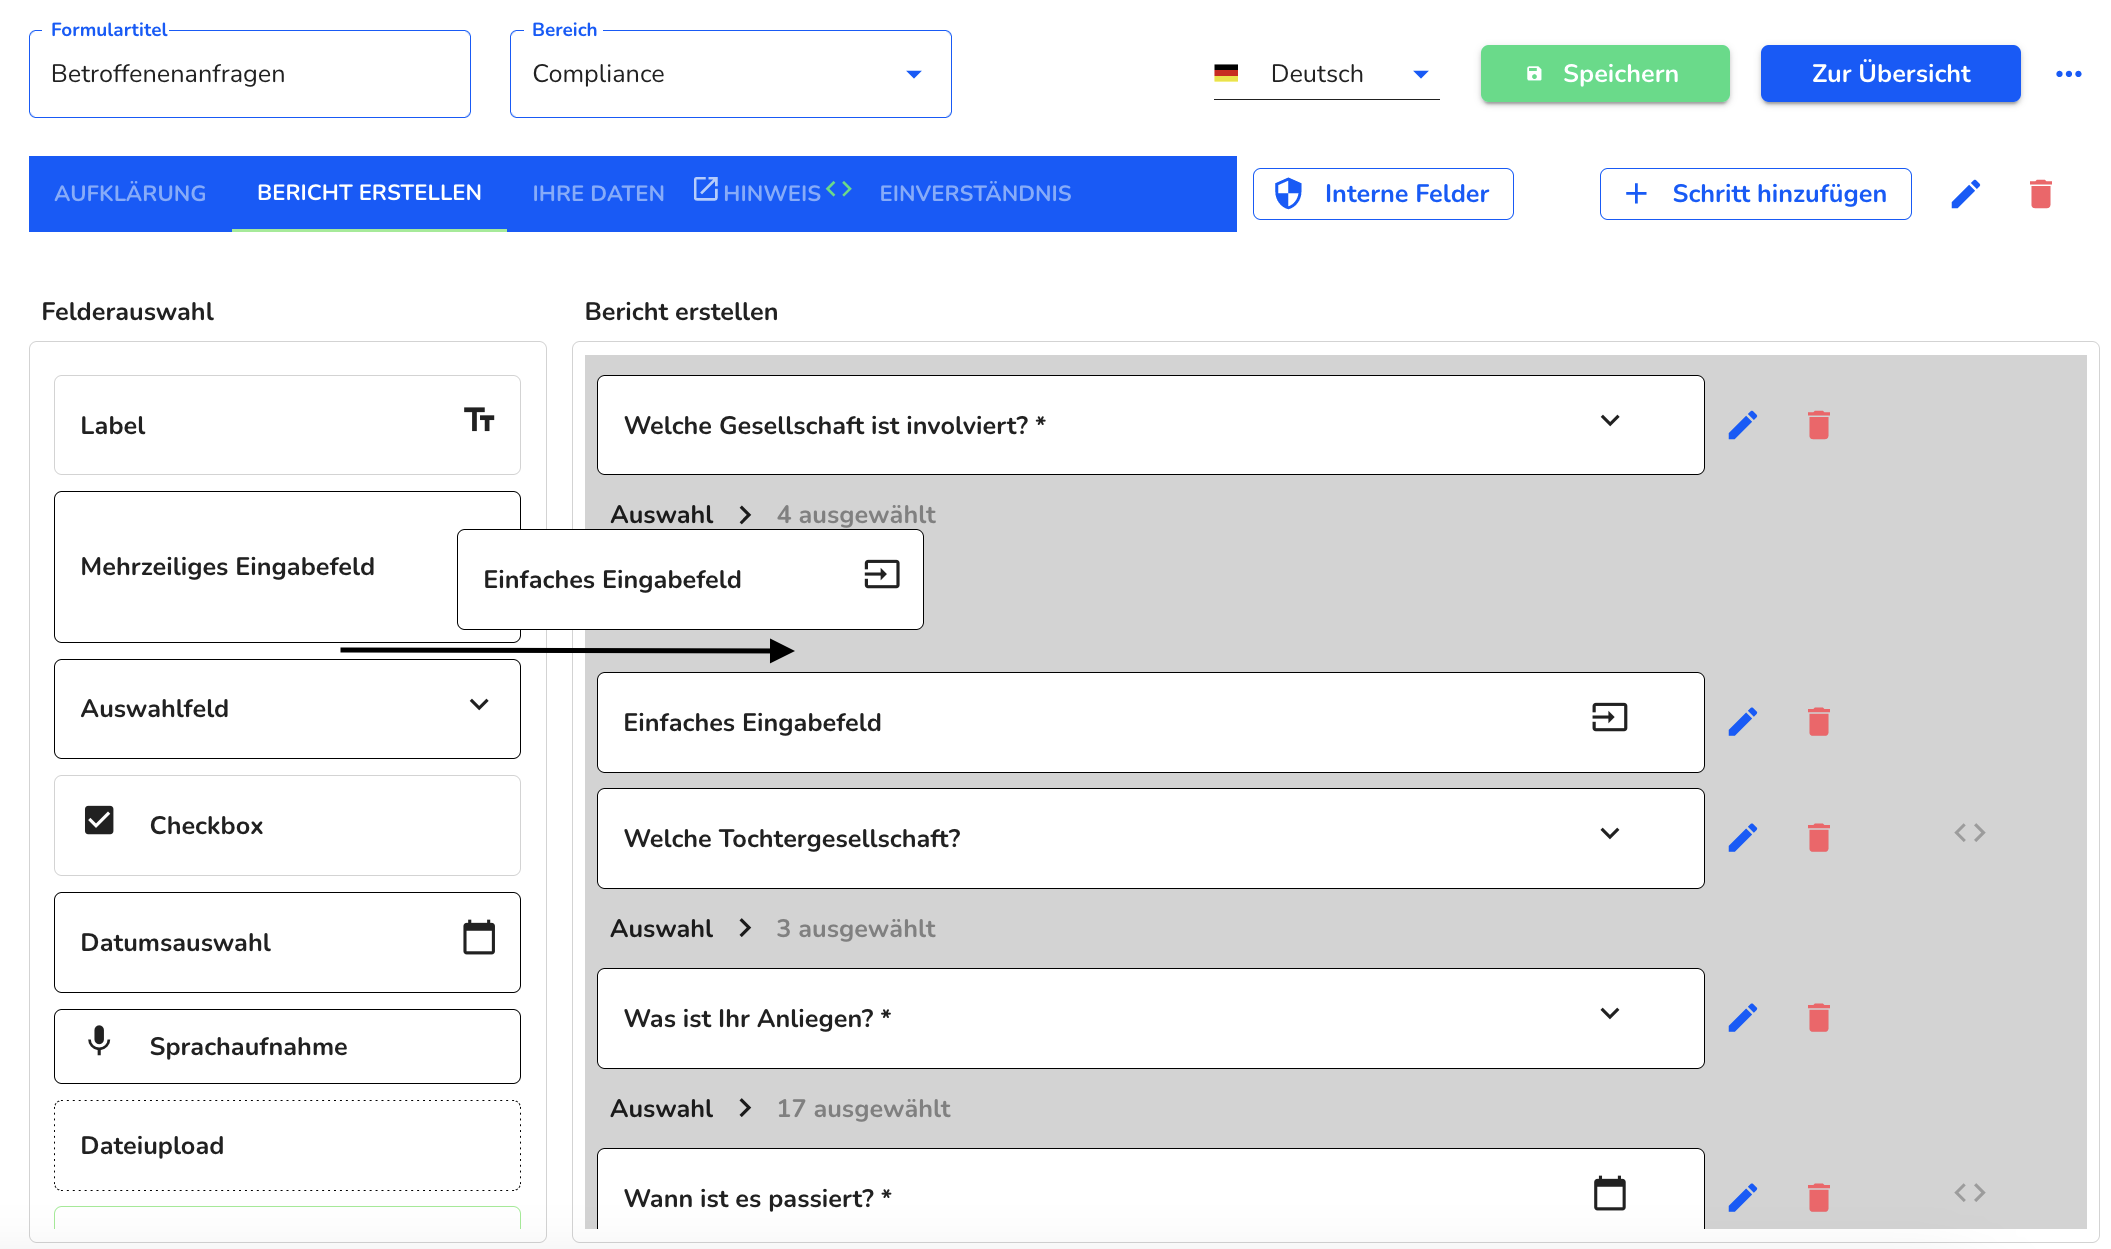2111x1249 pixels.
Task: Delete the 'Was ist Ihr Anliegen?' field
Action: pos(1818,1018)
